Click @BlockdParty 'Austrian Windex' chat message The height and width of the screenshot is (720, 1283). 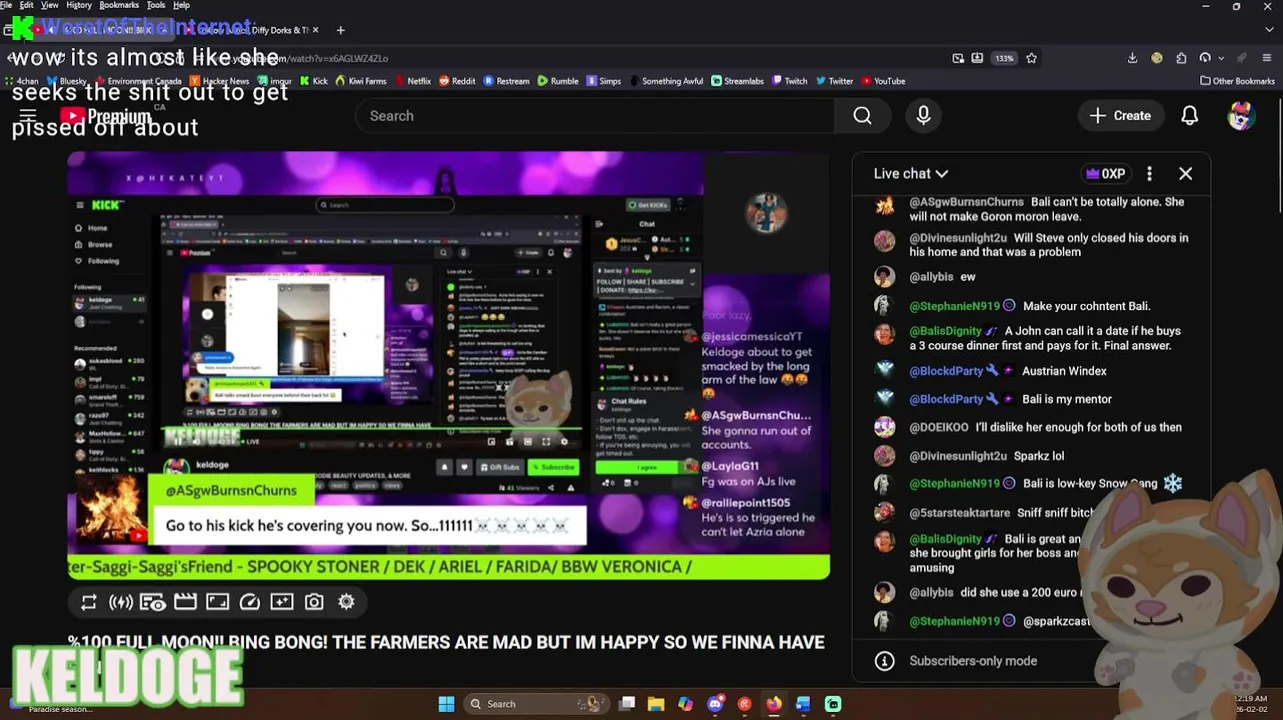(x=1030, y=371)
